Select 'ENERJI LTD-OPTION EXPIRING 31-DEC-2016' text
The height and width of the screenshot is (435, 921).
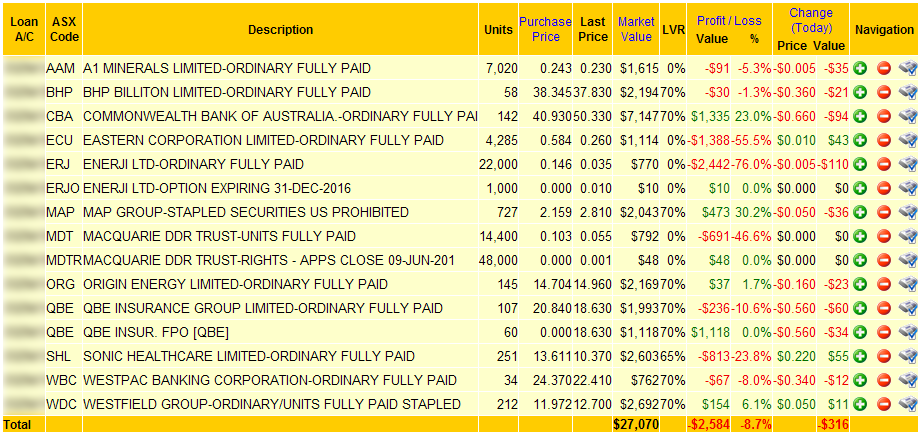click(x=217, y=188)
